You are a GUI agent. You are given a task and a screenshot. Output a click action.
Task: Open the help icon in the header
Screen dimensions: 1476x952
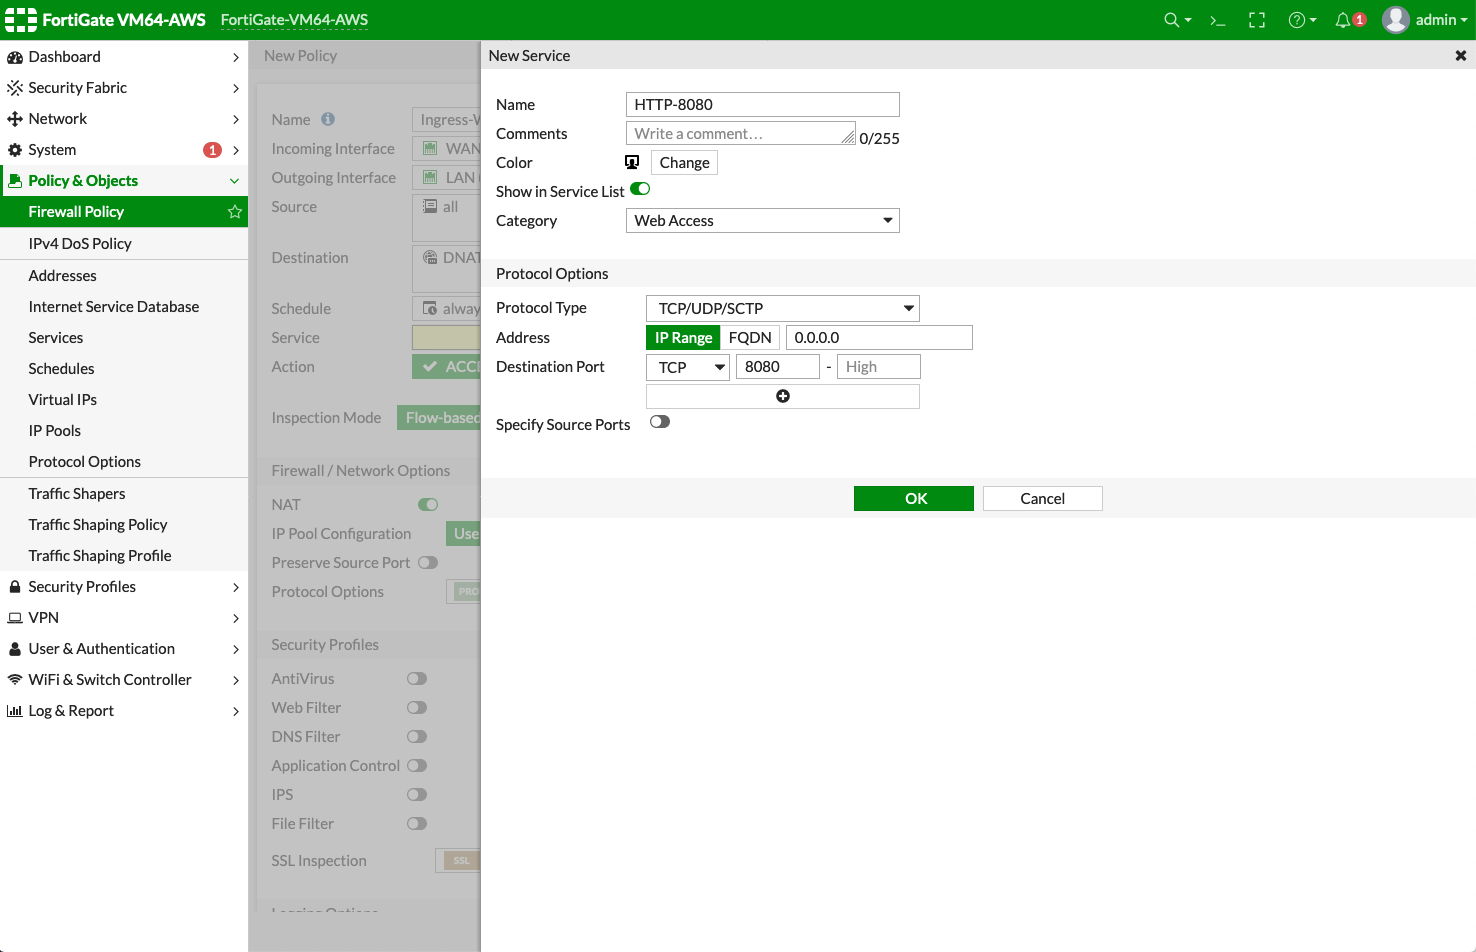[x=1297, y=19]
